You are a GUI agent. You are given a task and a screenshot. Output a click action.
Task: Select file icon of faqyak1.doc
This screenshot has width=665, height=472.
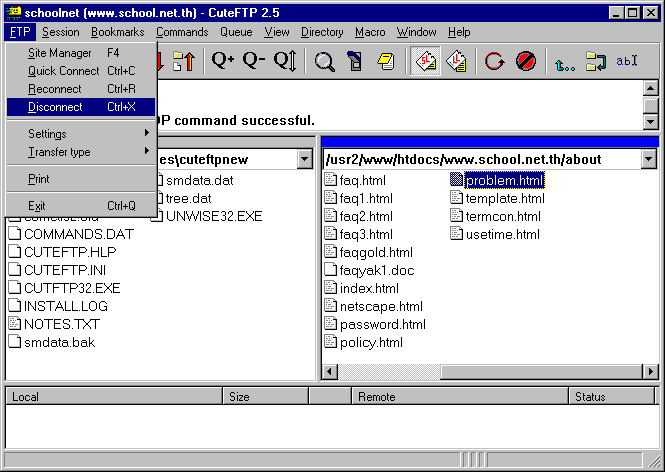330,270
